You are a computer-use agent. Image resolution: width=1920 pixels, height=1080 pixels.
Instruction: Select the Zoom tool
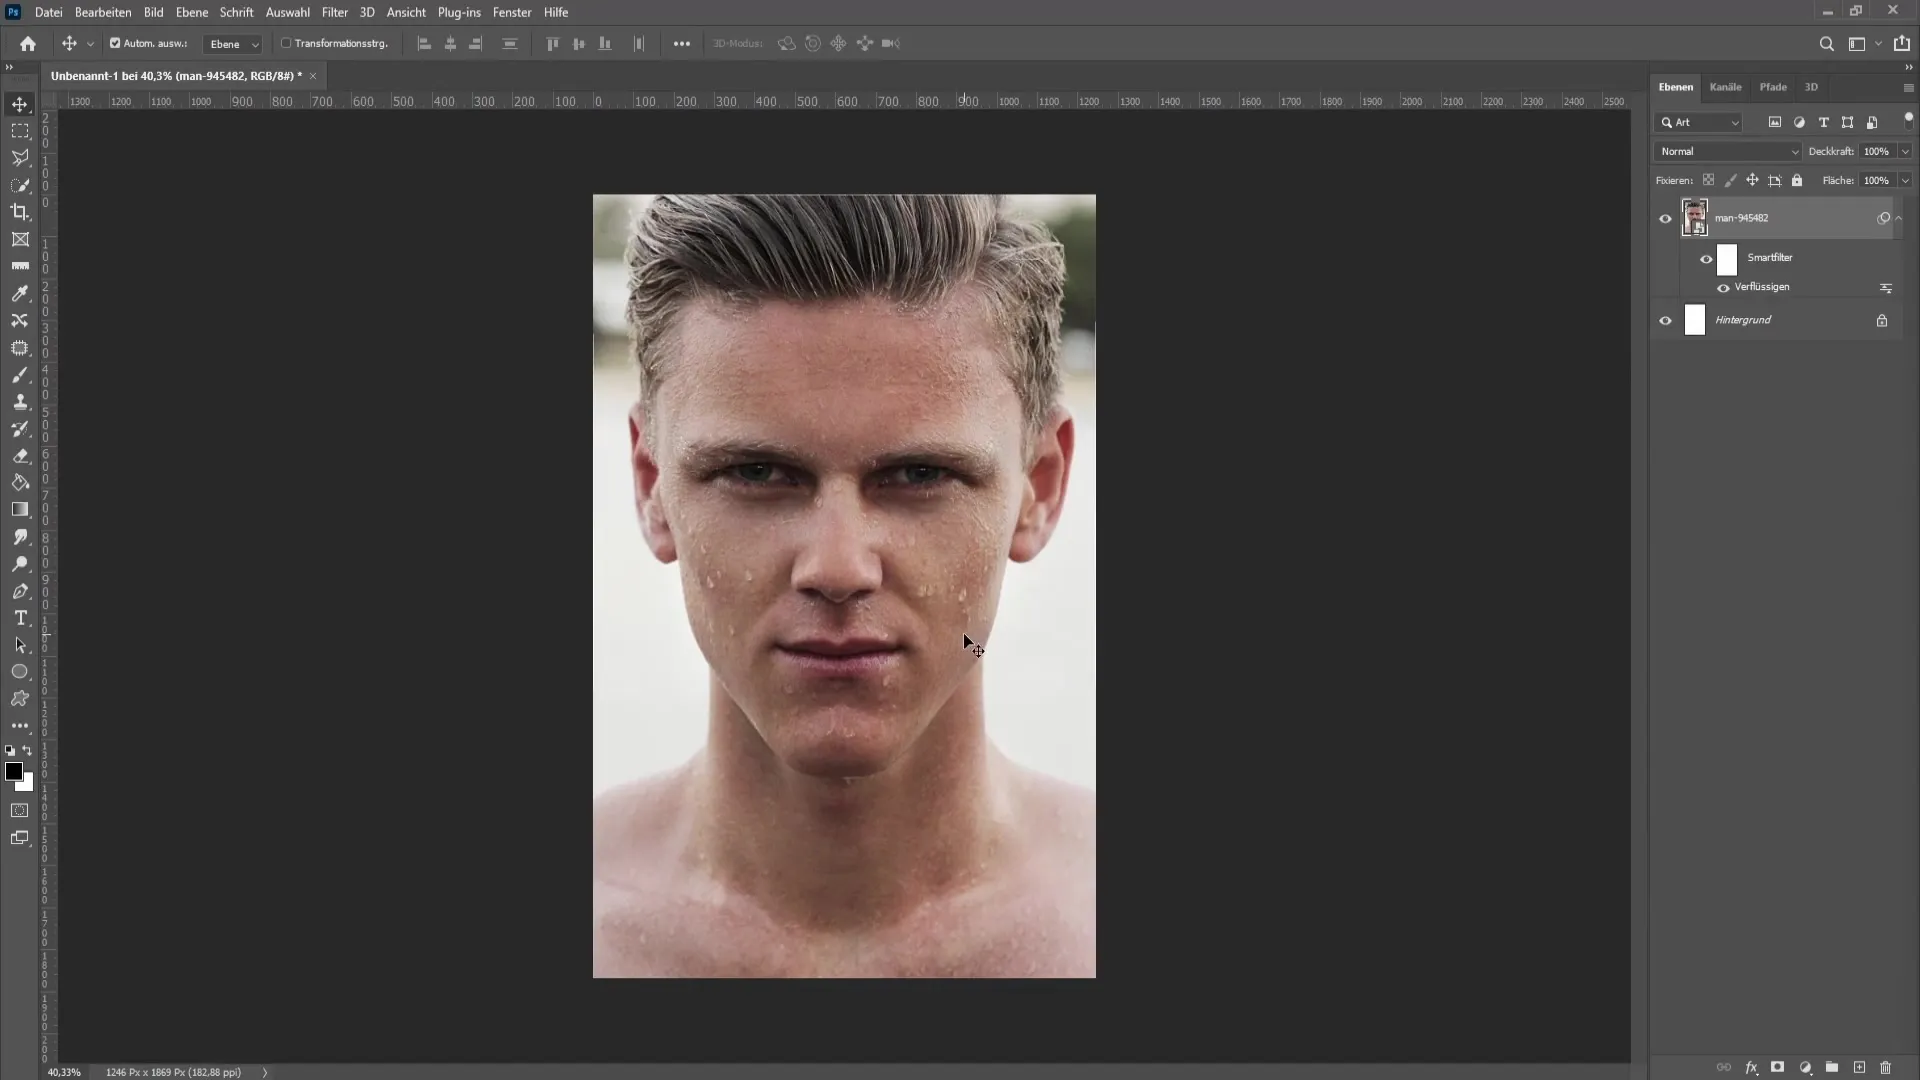tap(20, 564)
